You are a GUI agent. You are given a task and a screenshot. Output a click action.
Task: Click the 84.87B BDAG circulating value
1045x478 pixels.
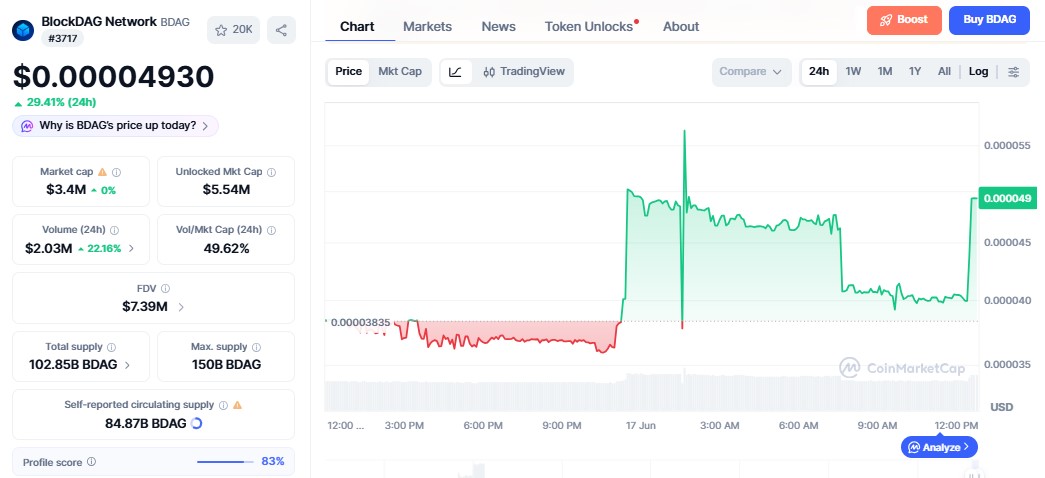point(145,423)
